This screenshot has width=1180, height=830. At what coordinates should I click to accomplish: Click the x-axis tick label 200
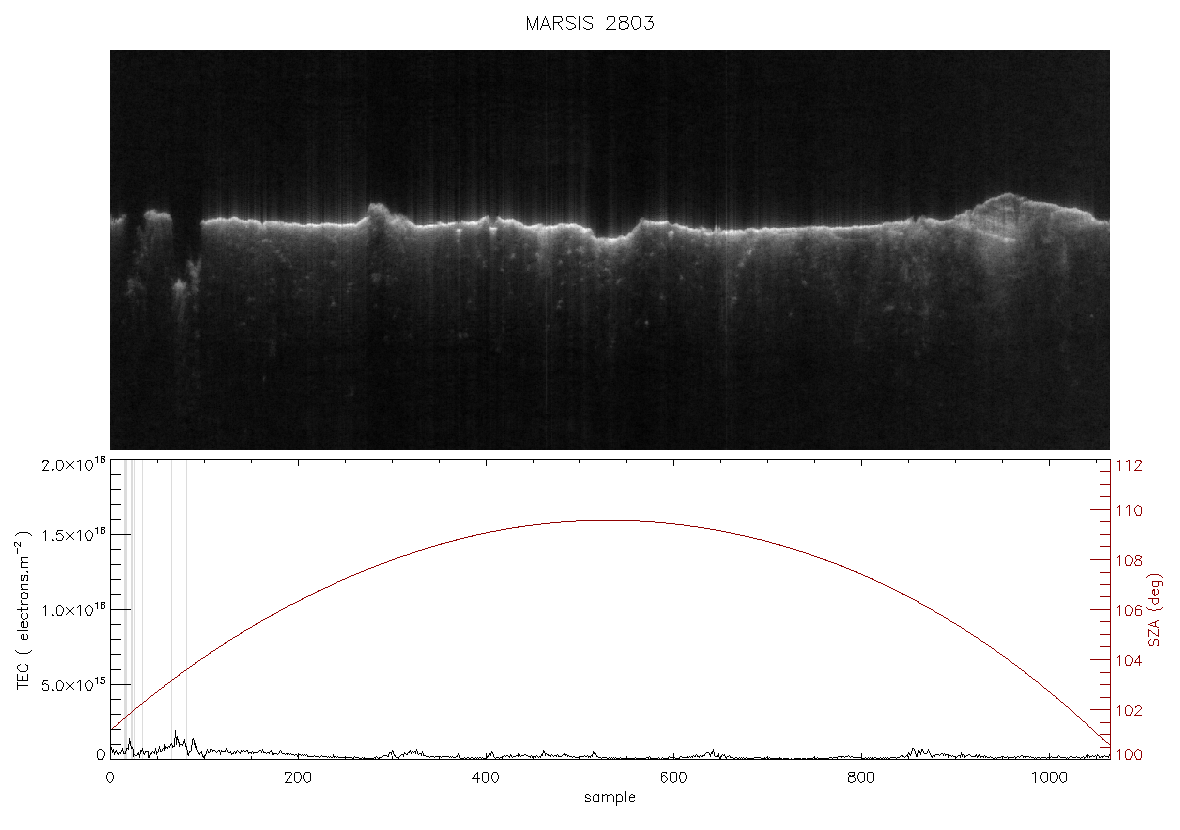(x=298, y=778)
